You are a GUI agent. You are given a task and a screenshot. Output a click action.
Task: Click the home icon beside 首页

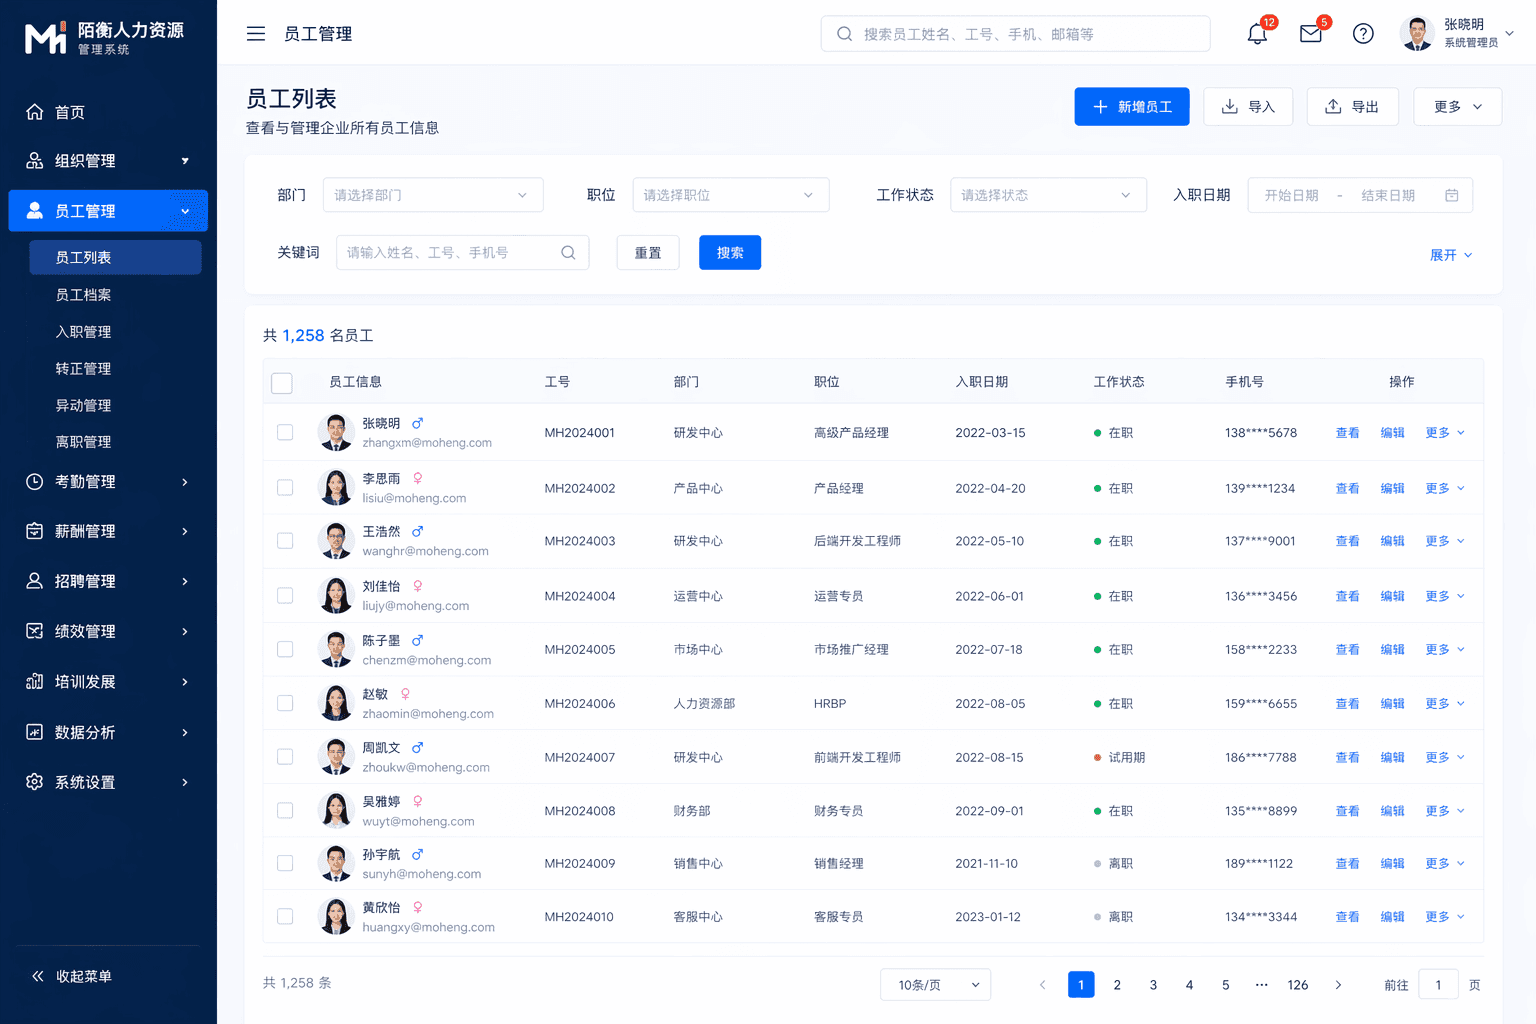click(x=35, y=112)
